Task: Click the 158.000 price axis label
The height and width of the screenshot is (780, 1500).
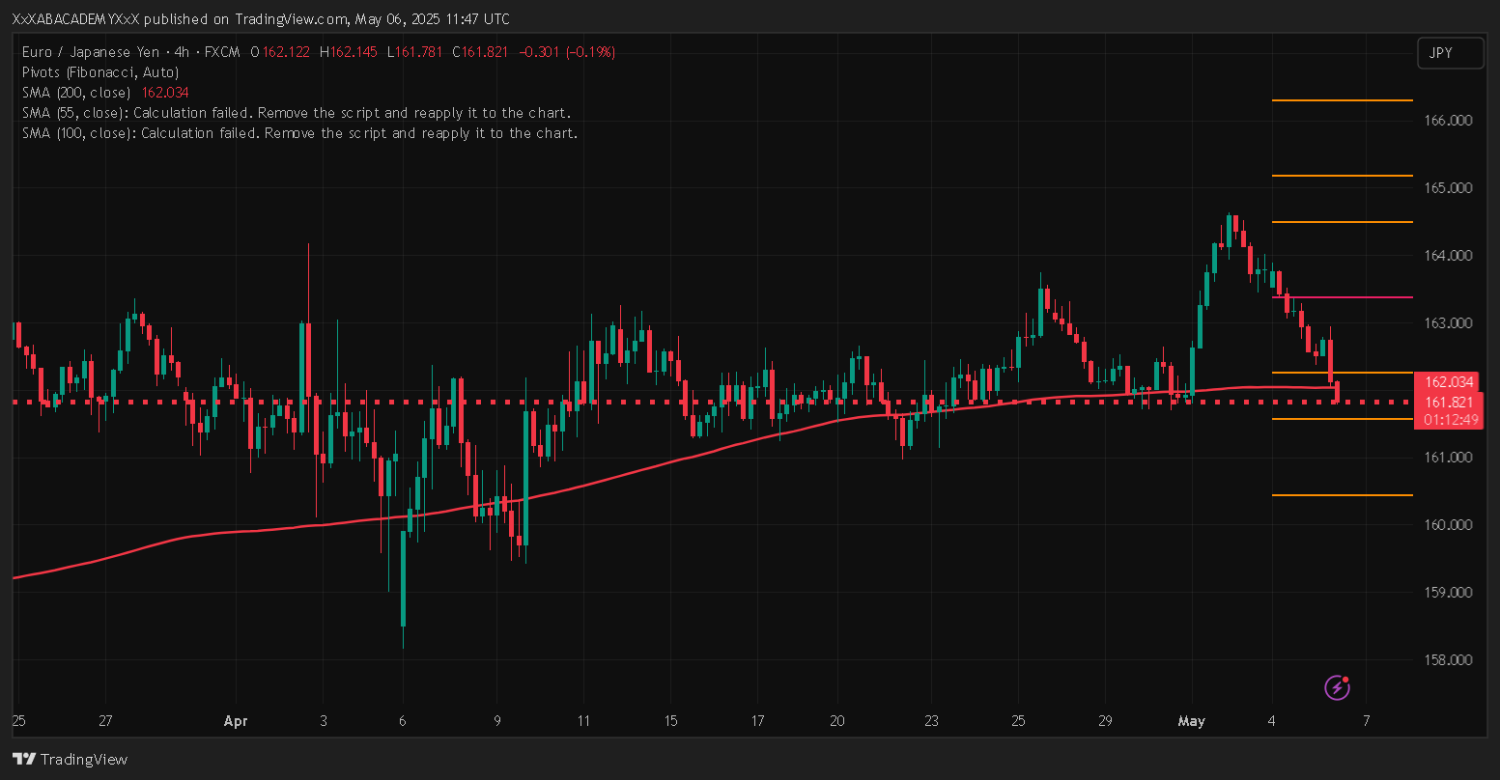Action: pos(1446,660)
